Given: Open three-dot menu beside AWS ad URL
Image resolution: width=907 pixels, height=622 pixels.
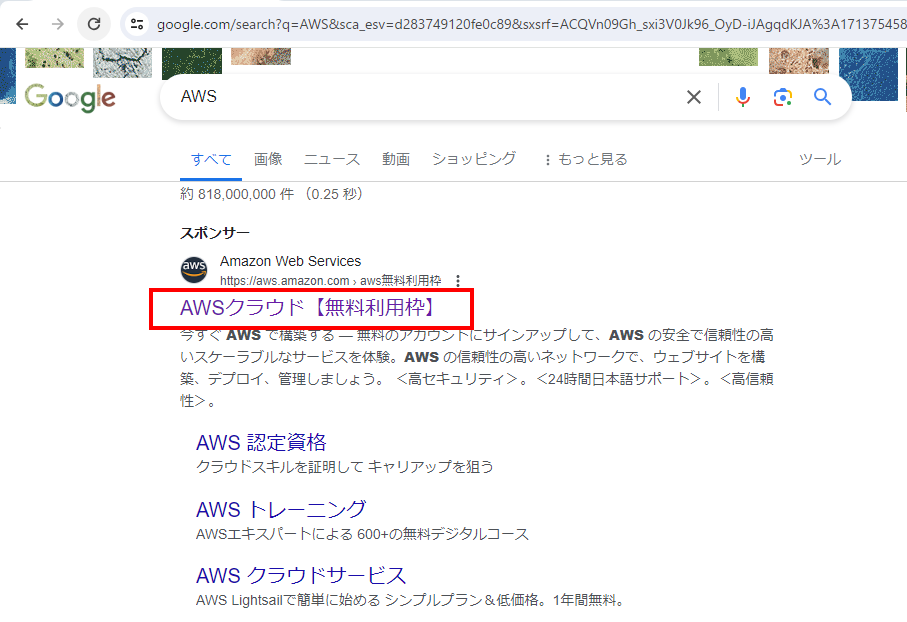Looking at the screenshot, I should 458,281.
